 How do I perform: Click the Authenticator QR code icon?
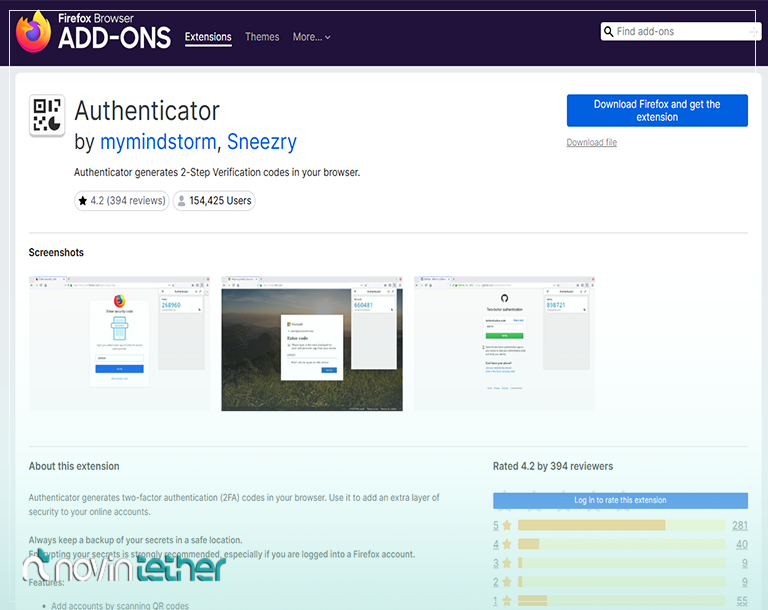(x=47, y=116)
